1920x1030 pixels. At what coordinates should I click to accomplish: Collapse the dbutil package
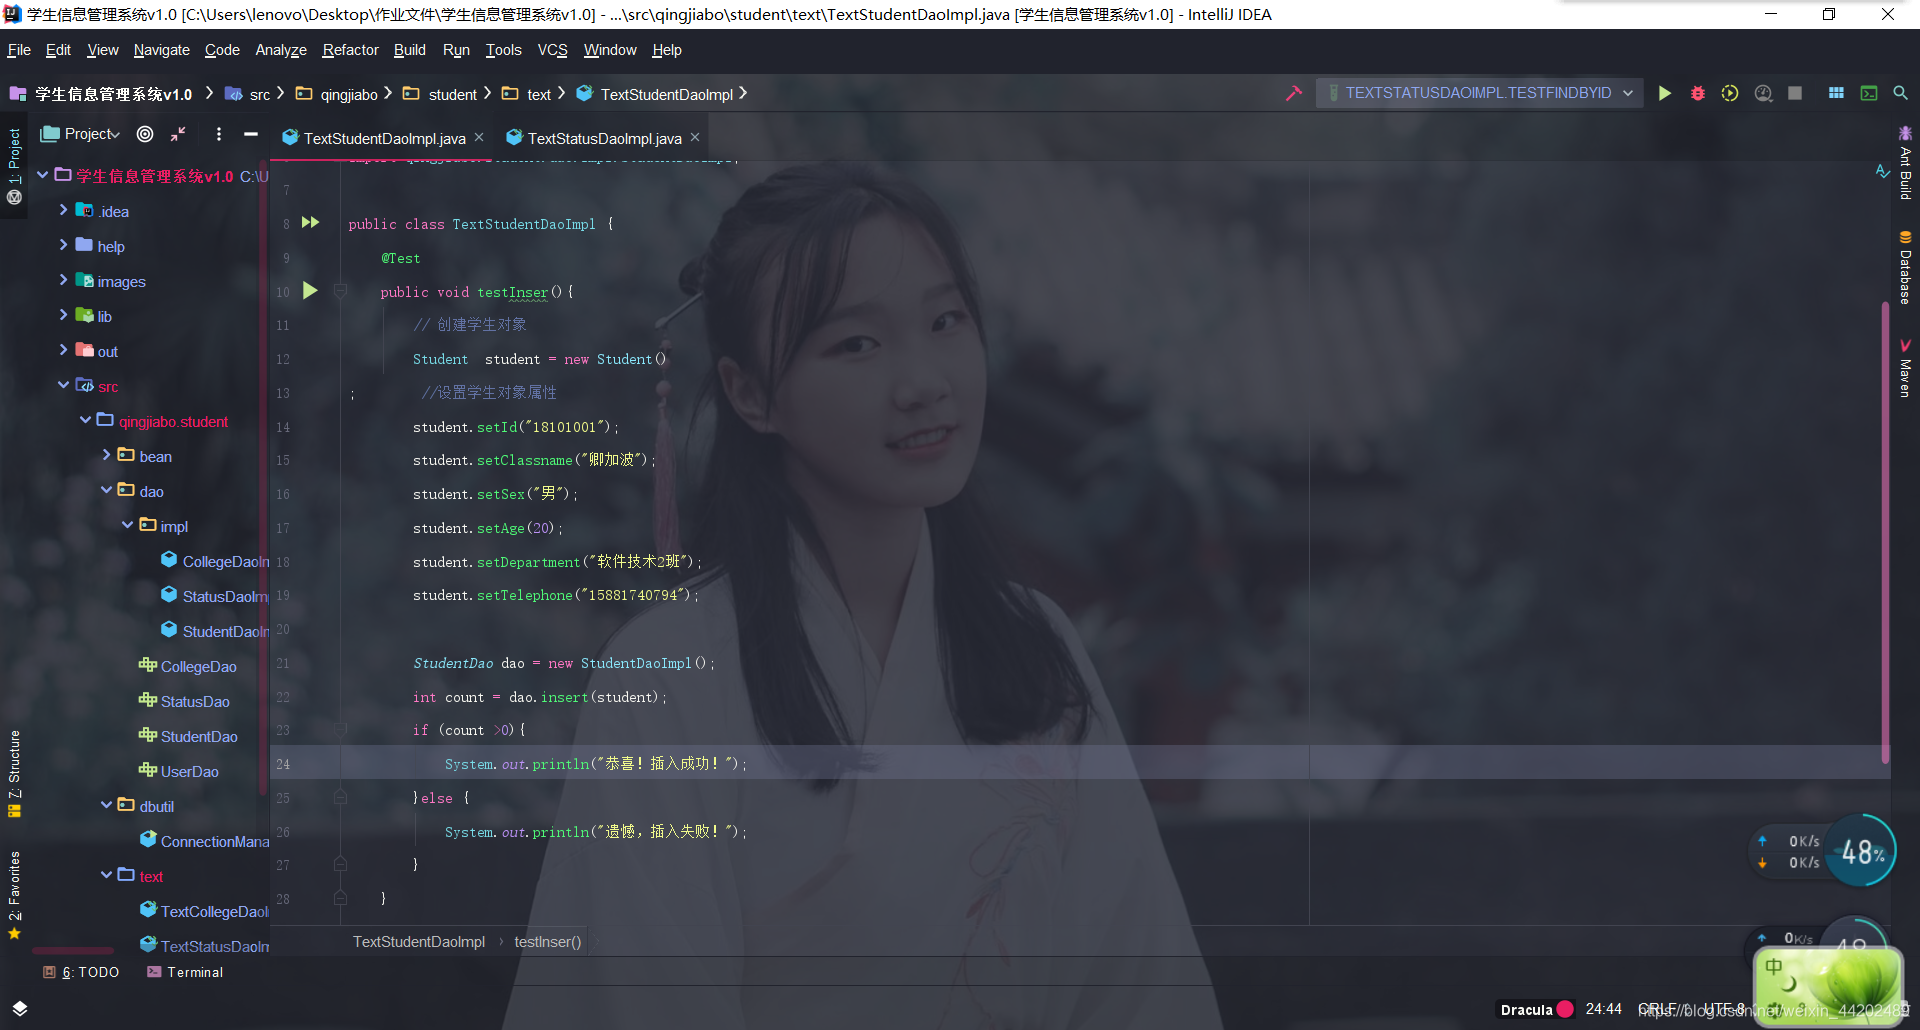tap(106, 805)
